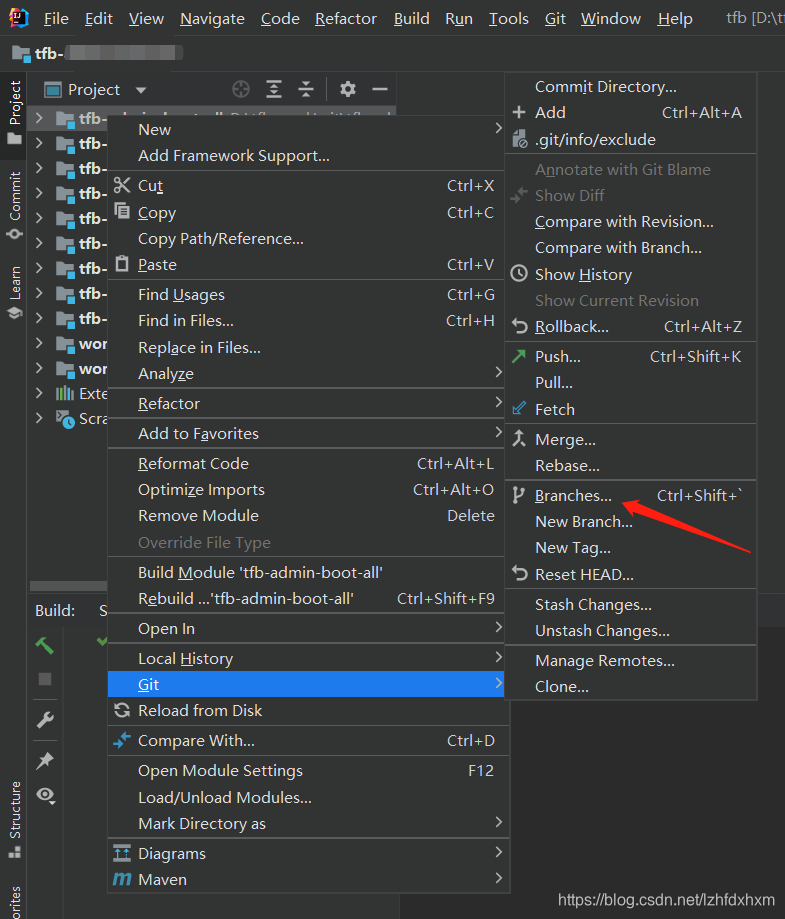Choose Push... in Git submenu
The image size is (785, 919).
(631, 356)
